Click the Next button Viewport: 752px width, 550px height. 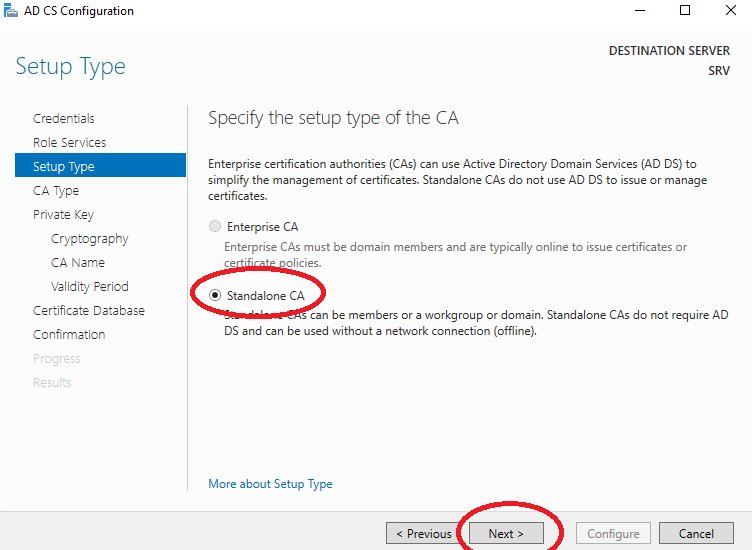tap(506, 533)
